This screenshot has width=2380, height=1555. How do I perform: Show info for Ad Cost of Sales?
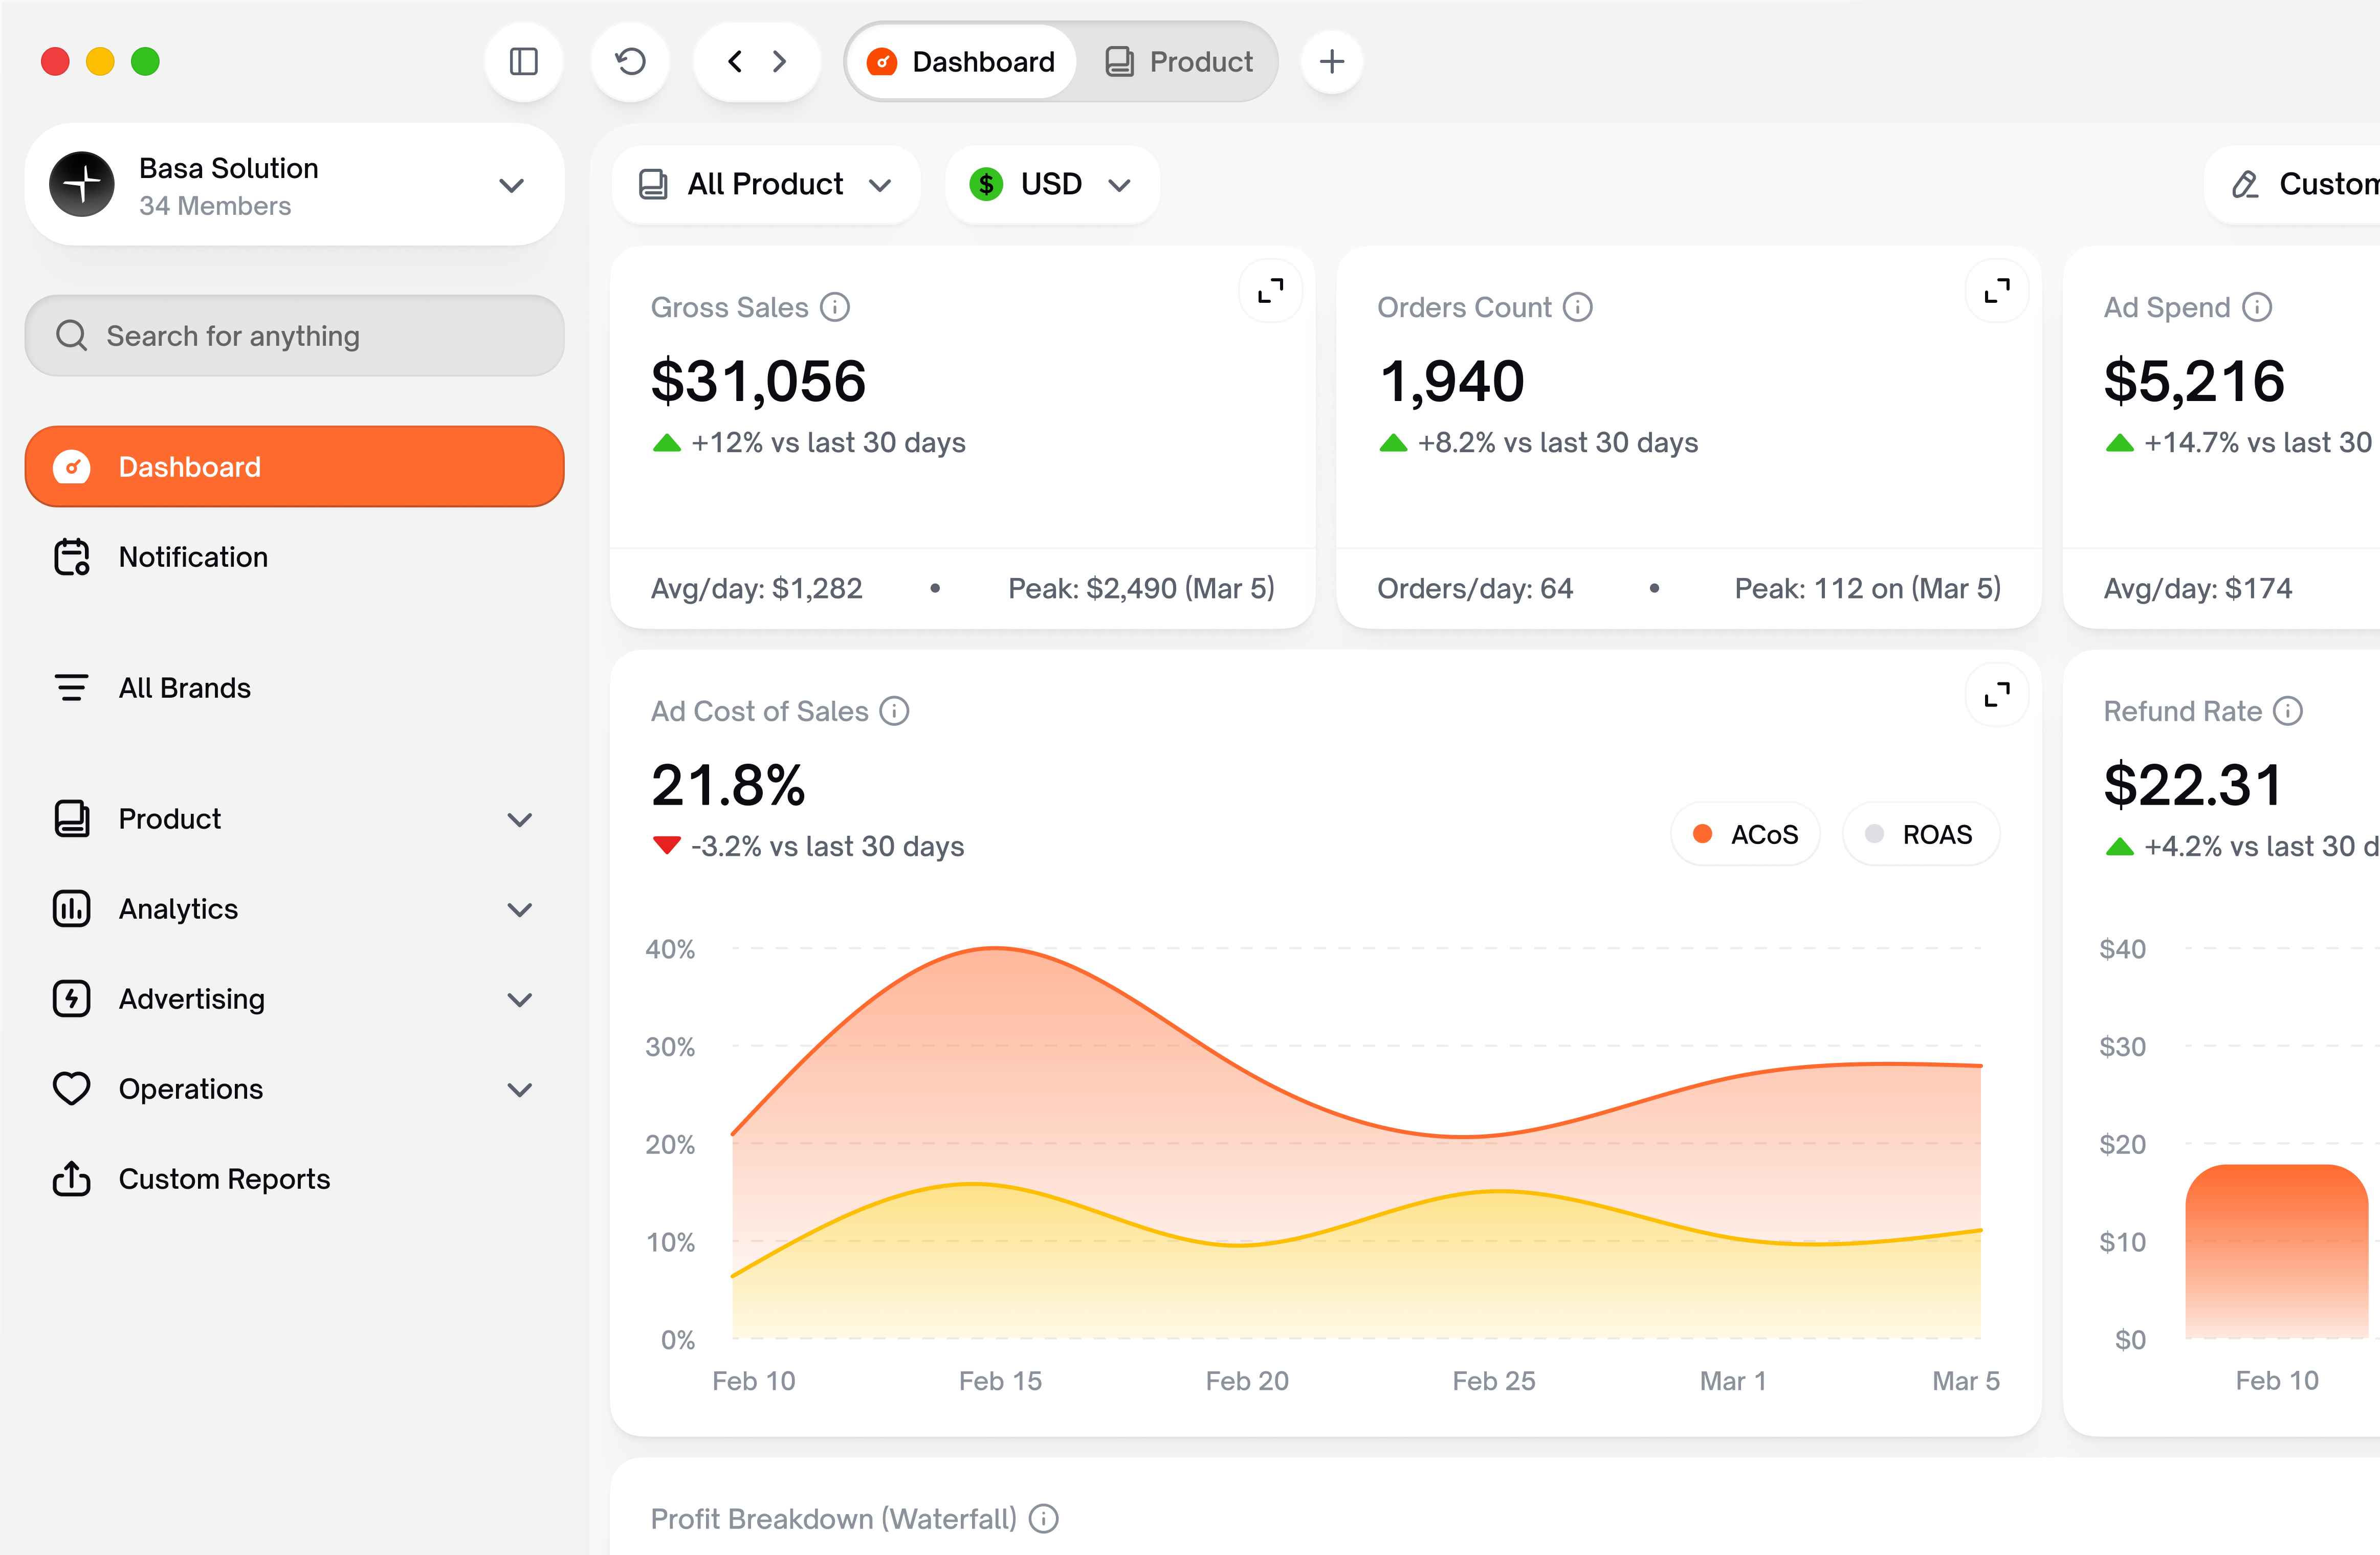pyautogui.click(x=894, y=711)
